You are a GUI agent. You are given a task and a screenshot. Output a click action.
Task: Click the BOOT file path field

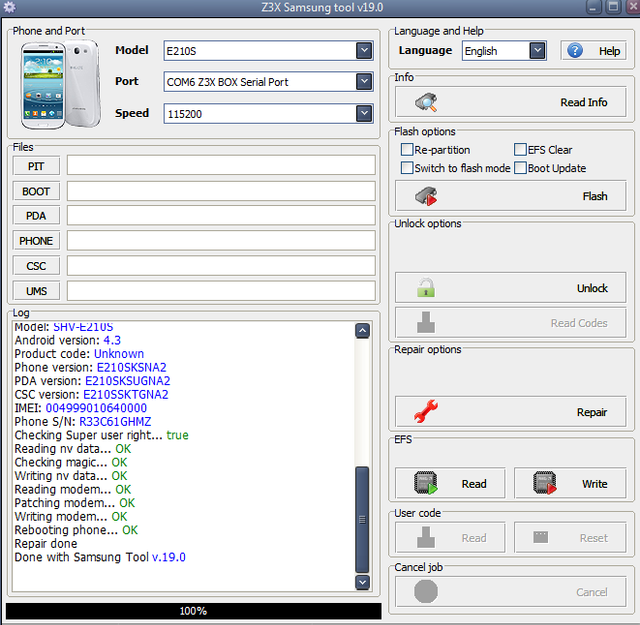[221, 191]
